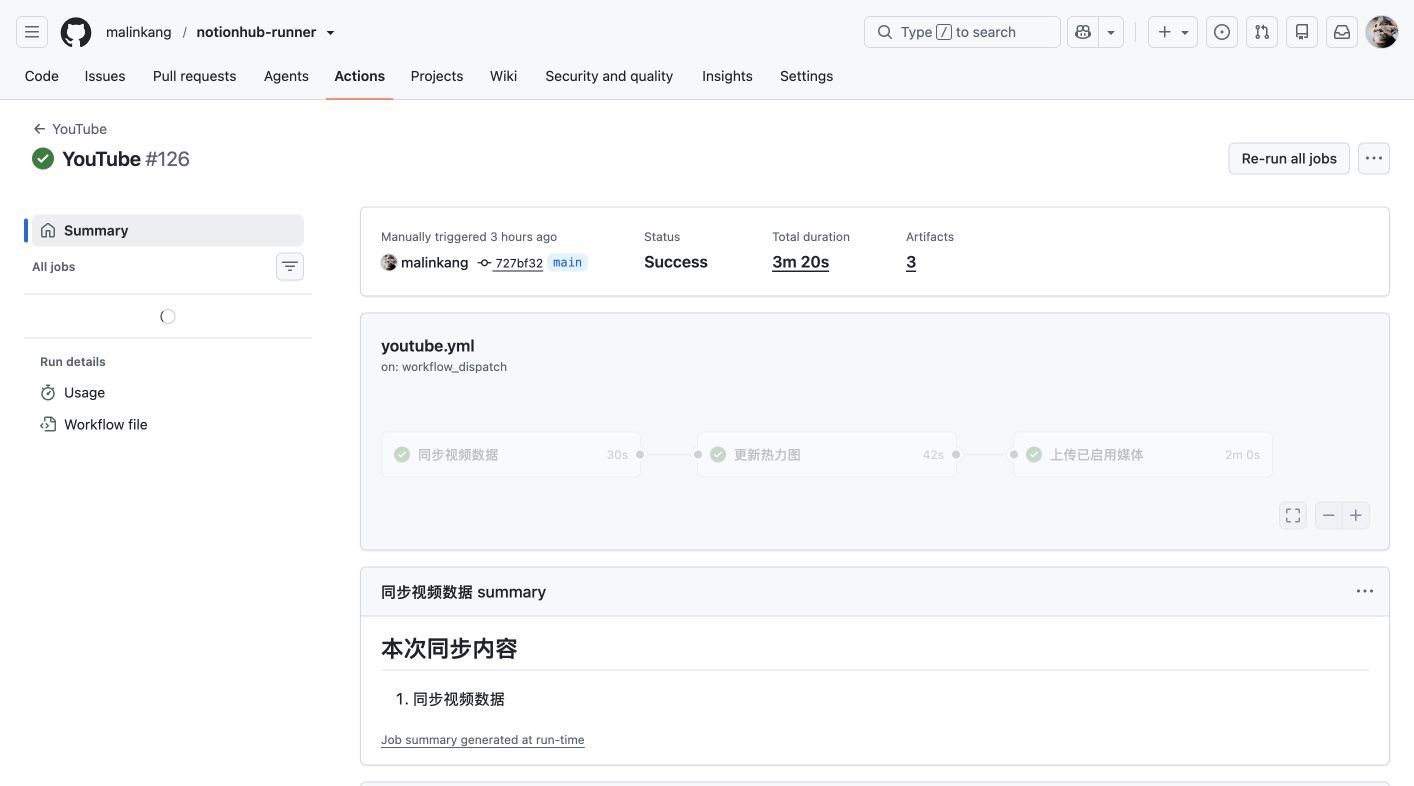Open the Agents tab

tap(286, 76)
